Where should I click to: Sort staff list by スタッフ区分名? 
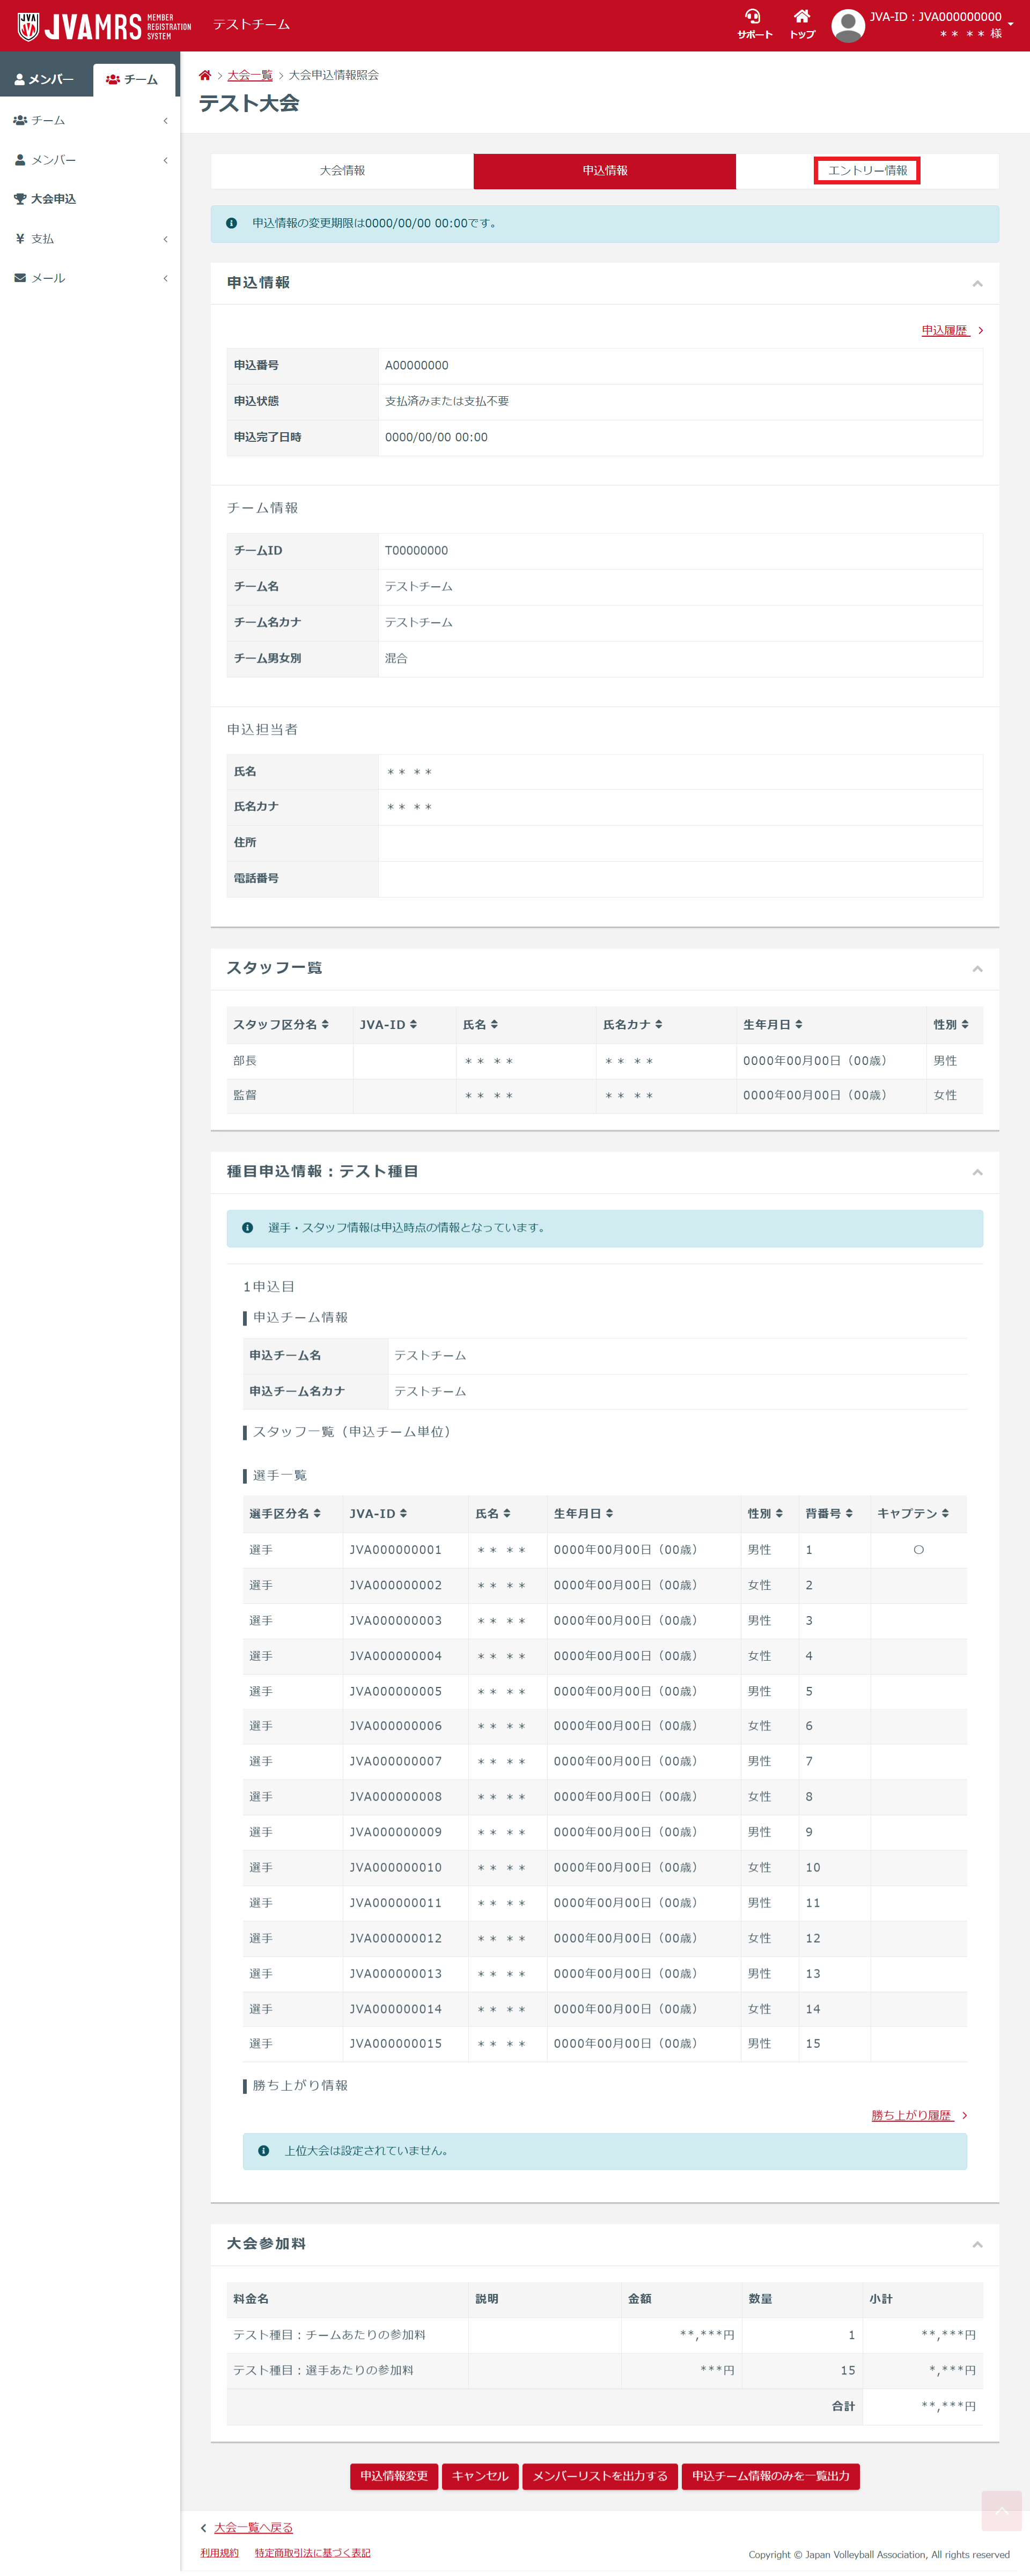click(x=281, y=1025)
